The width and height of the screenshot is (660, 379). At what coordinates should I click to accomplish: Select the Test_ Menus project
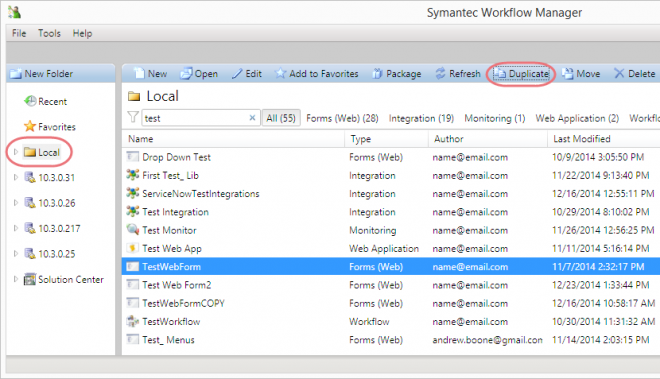click(x=168, y=340)
